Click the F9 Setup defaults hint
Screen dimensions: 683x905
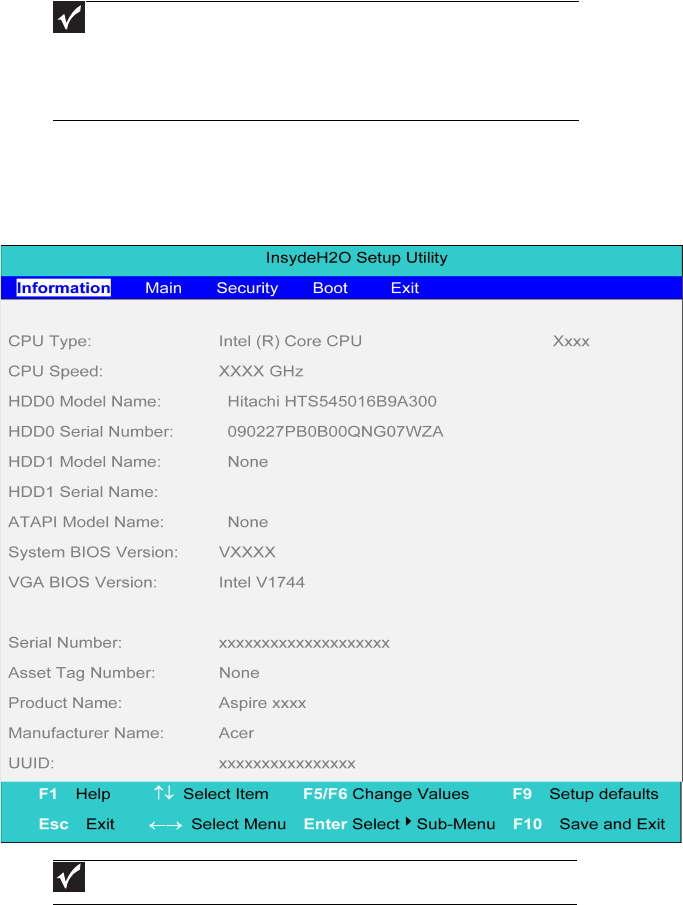[585, 794]
